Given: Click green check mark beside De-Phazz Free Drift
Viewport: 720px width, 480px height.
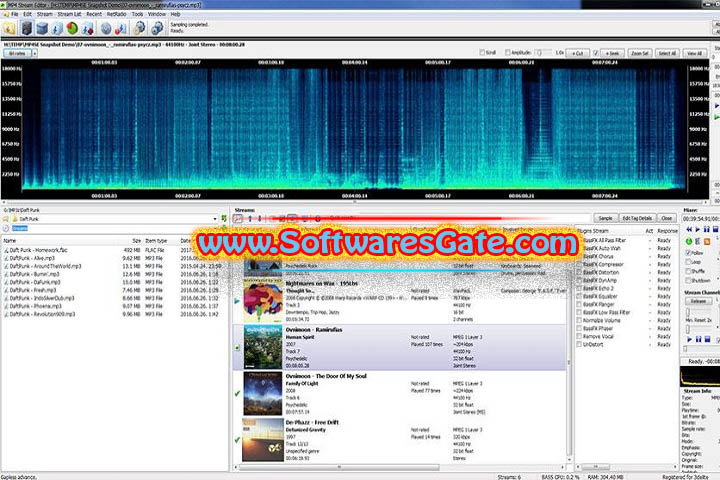Looking at the screenshot, I should pyautogui.click(x=237, y=440).
